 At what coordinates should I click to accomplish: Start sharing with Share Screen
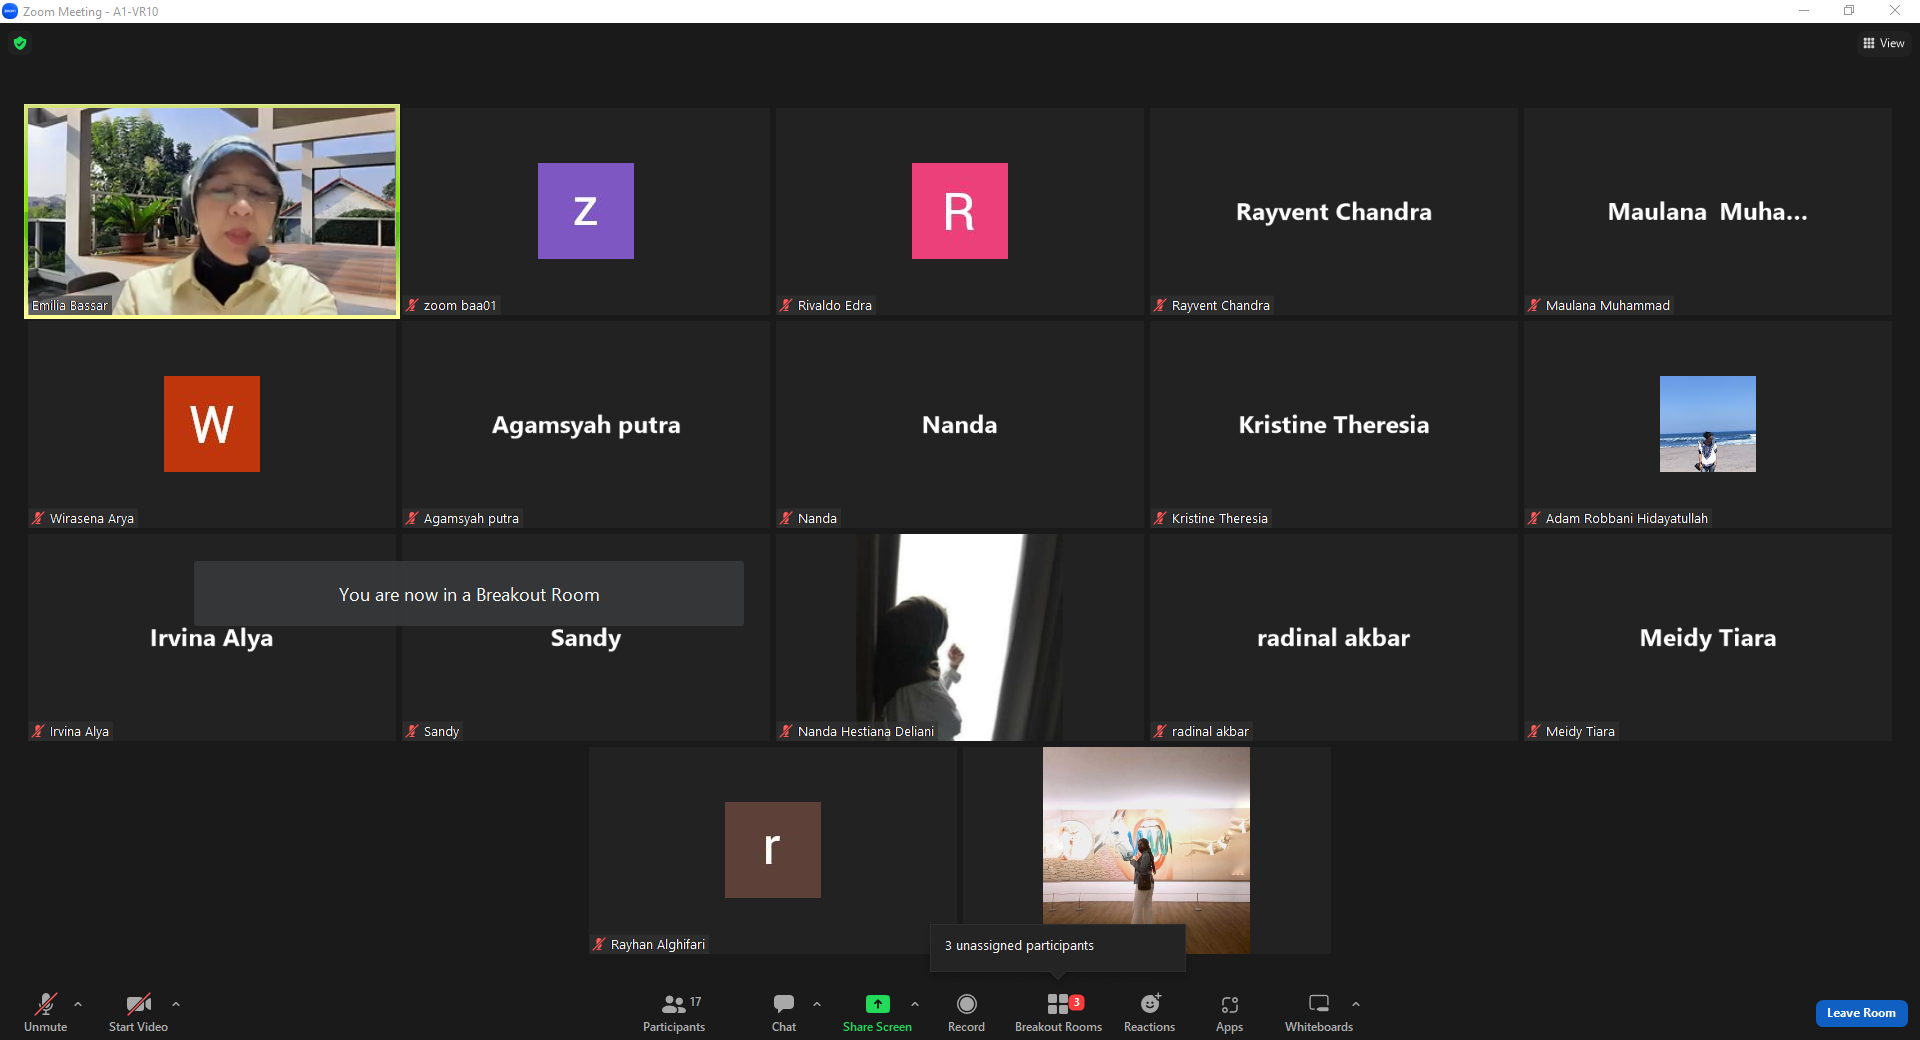click(x=877, y=1012)
